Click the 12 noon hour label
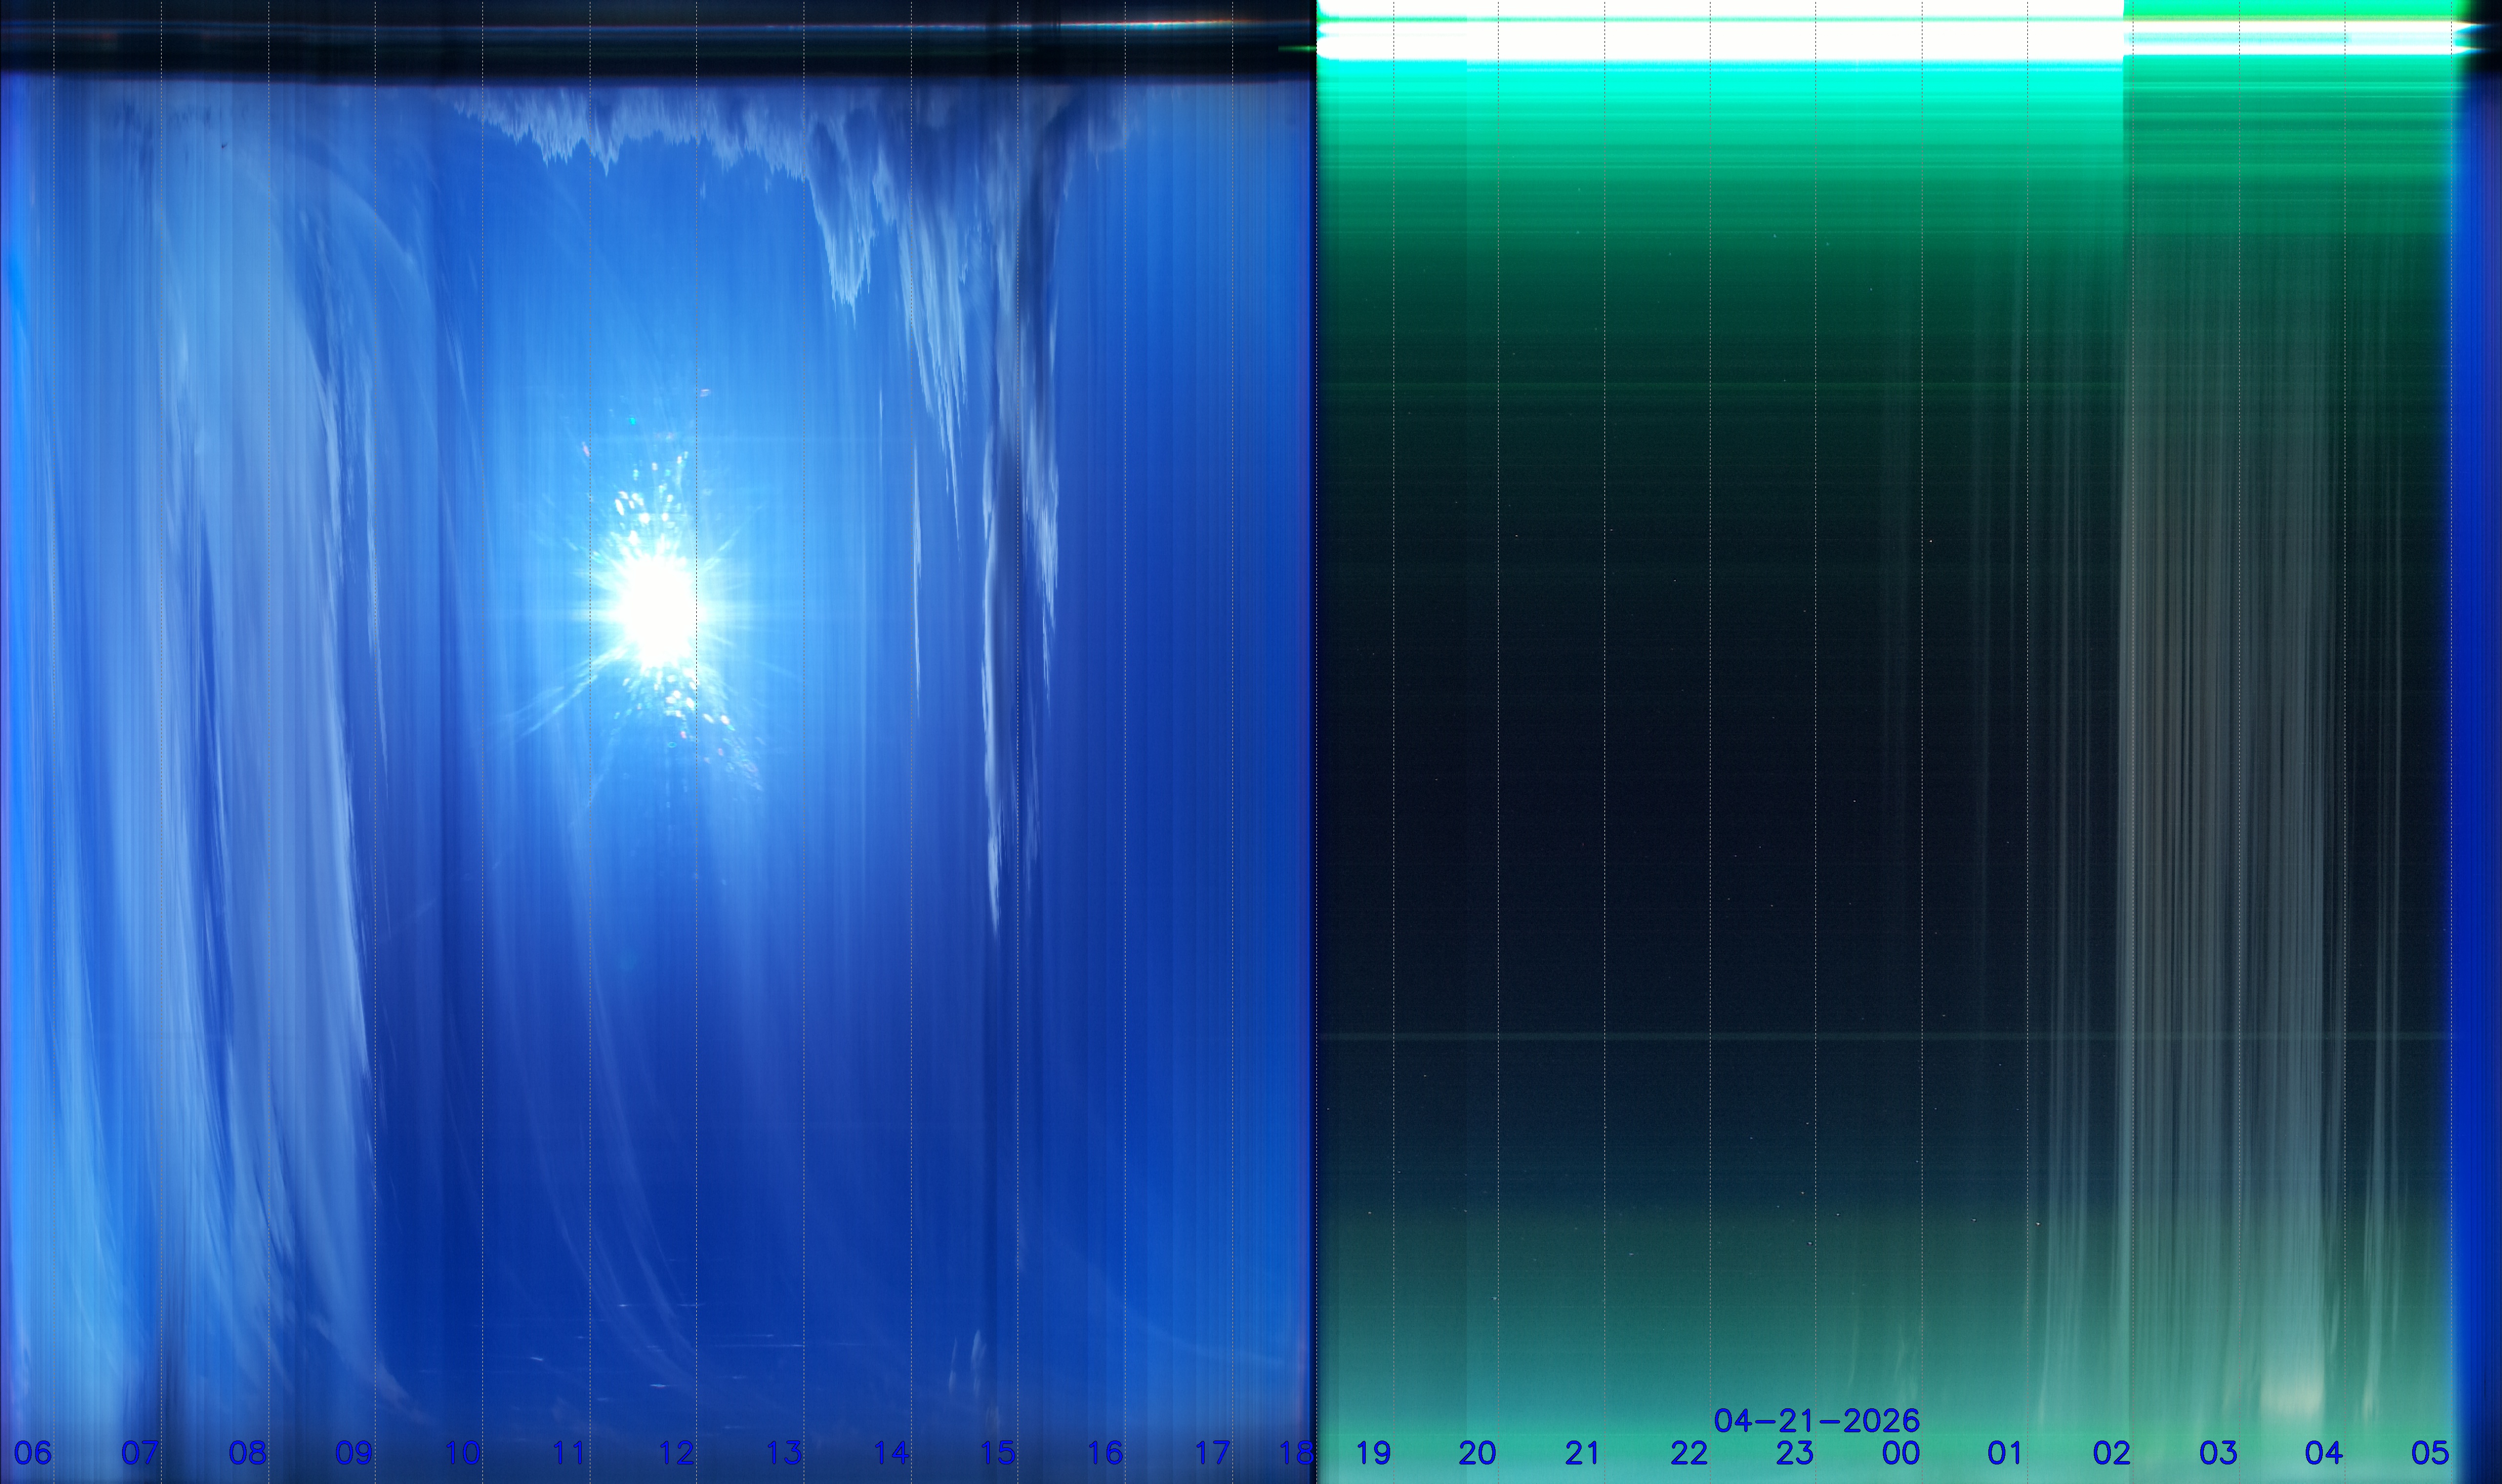2502x1484 pixels. 676,1452
